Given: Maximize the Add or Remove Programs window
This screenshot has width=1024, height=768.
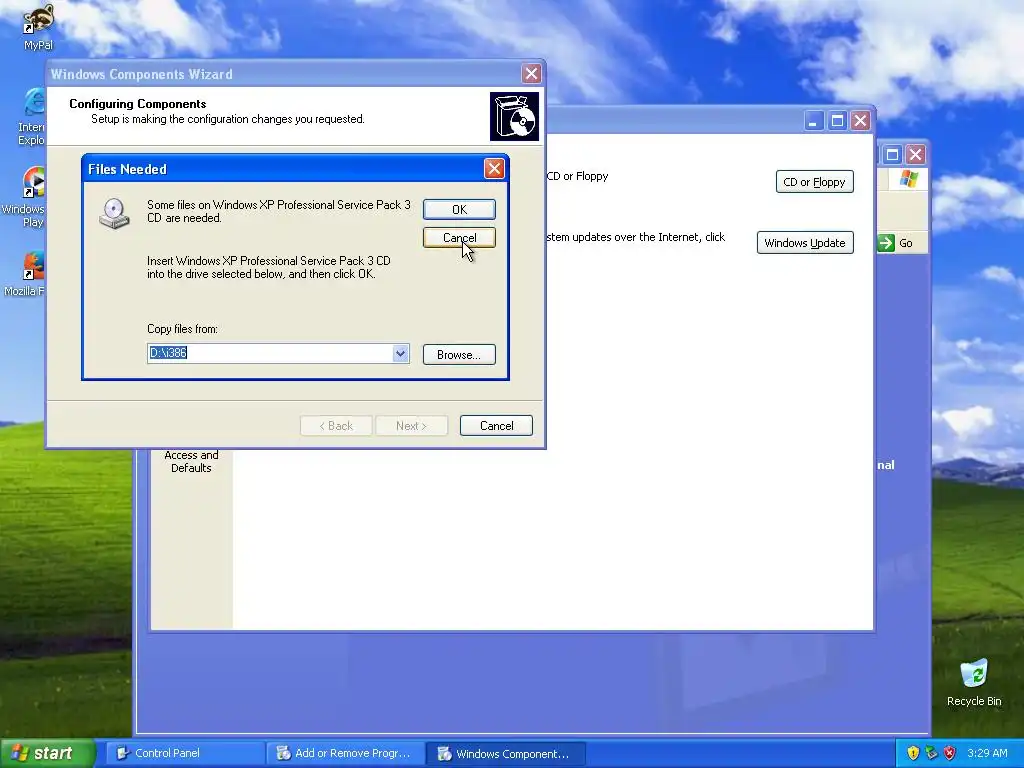Looking at the screenshot, I should pos(837,121).
